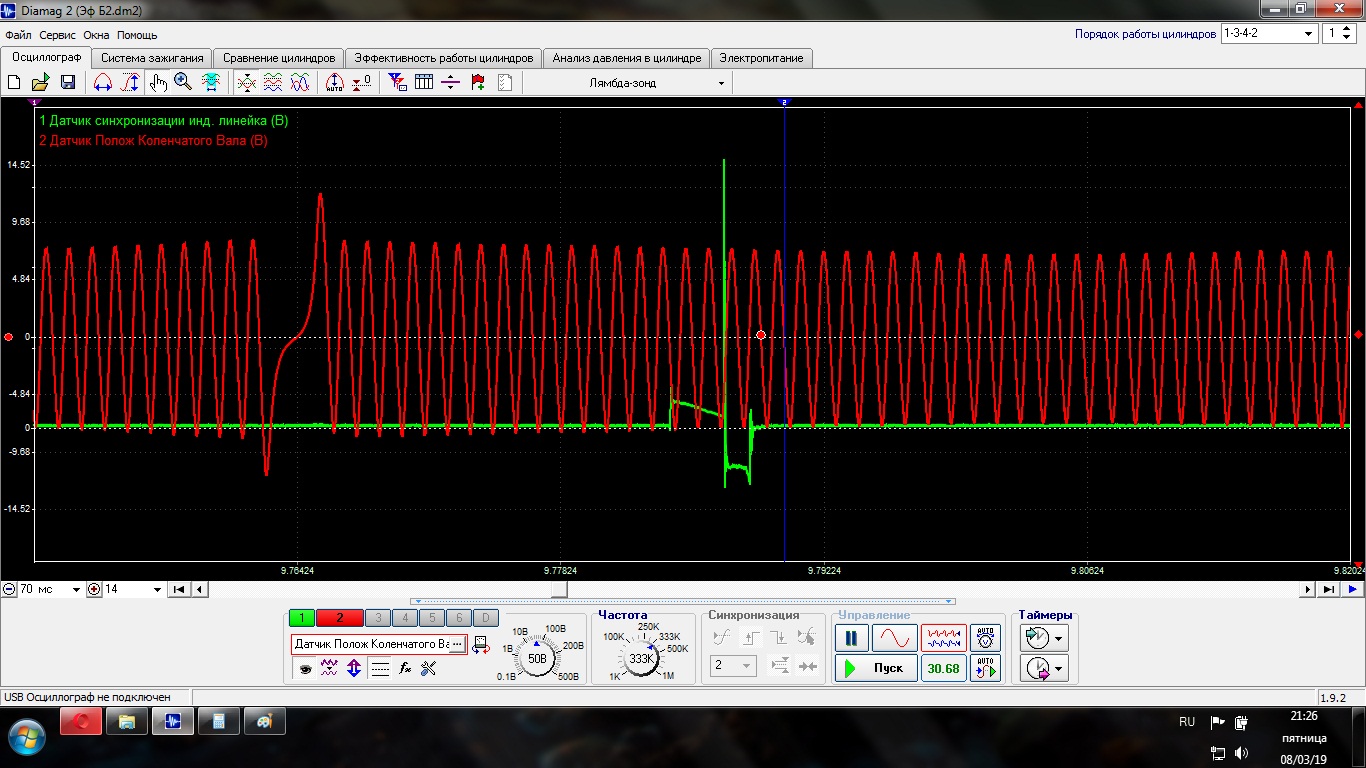Add a marker flag with the flag icon
Image resolution: width=1366 pixels, height=768 pixels.
[x=478, y=82]
